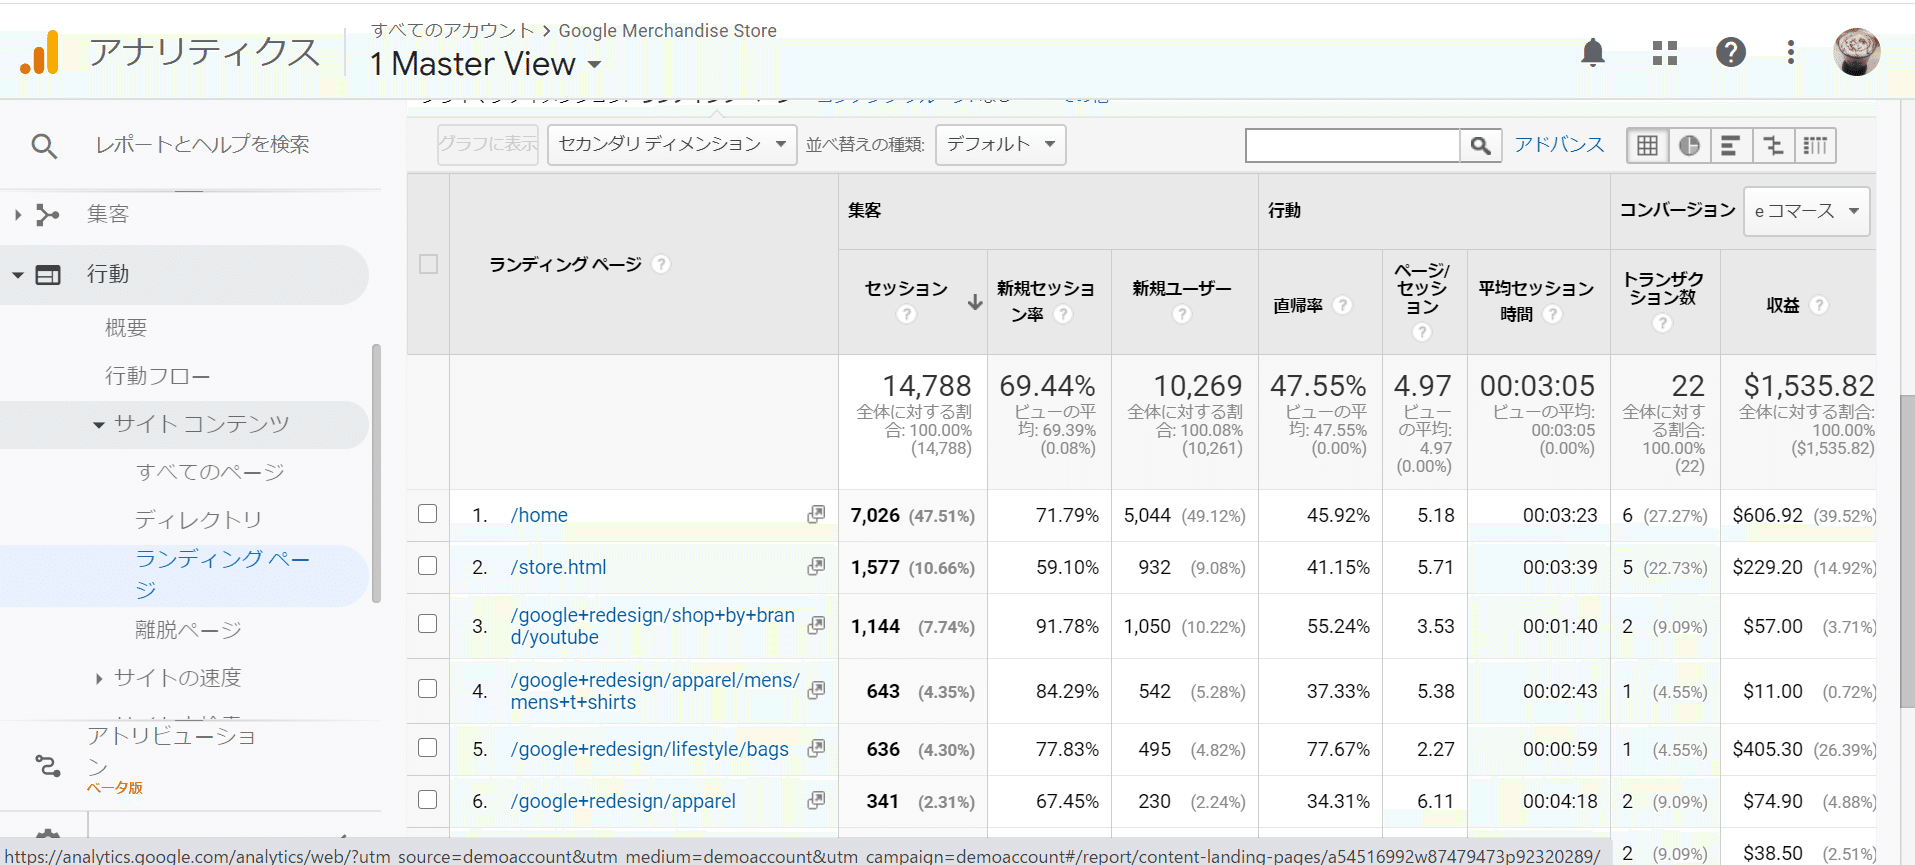Open 離脱ページ report
The height and width of the screenshot is (865, 1915).
pos(188,630)
